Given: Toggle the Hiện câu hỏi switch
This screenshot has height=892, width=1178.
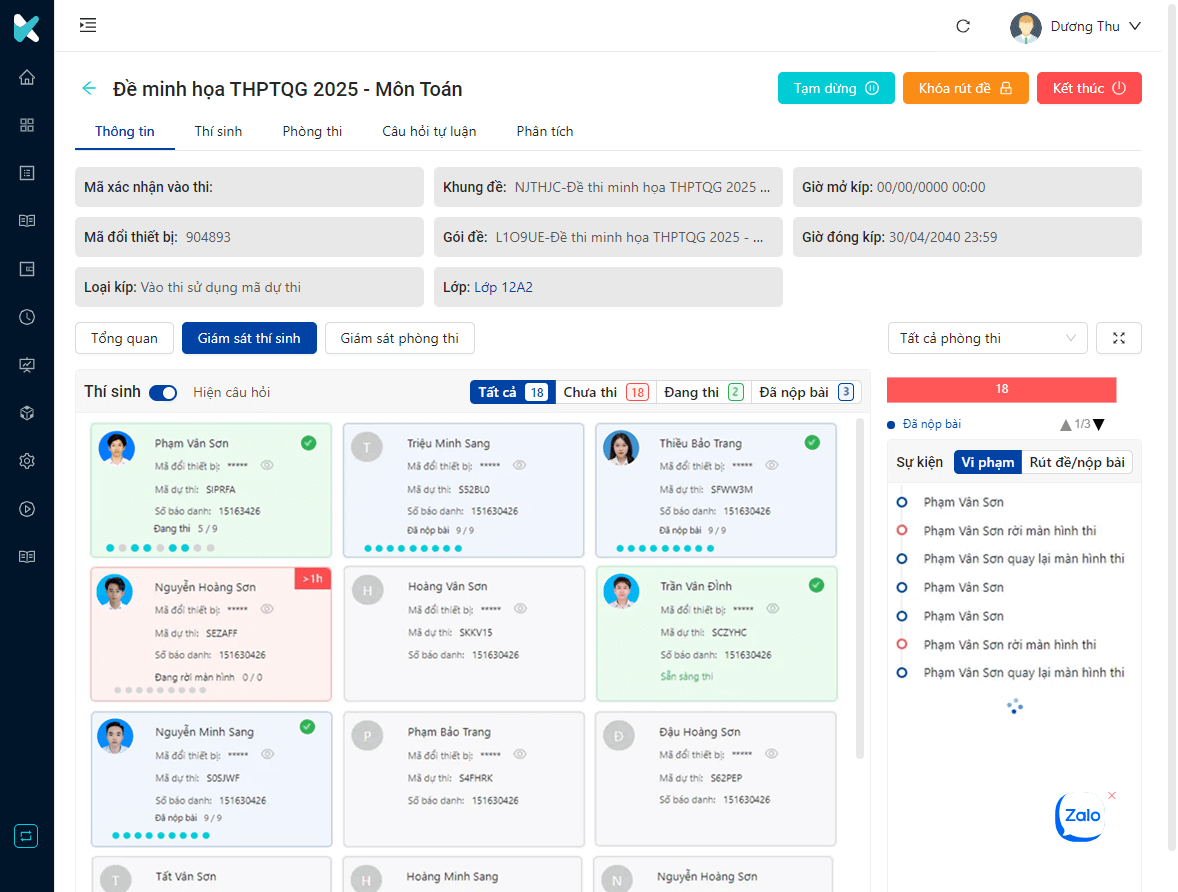Looking at the screenshot, I should click(163, 392).
